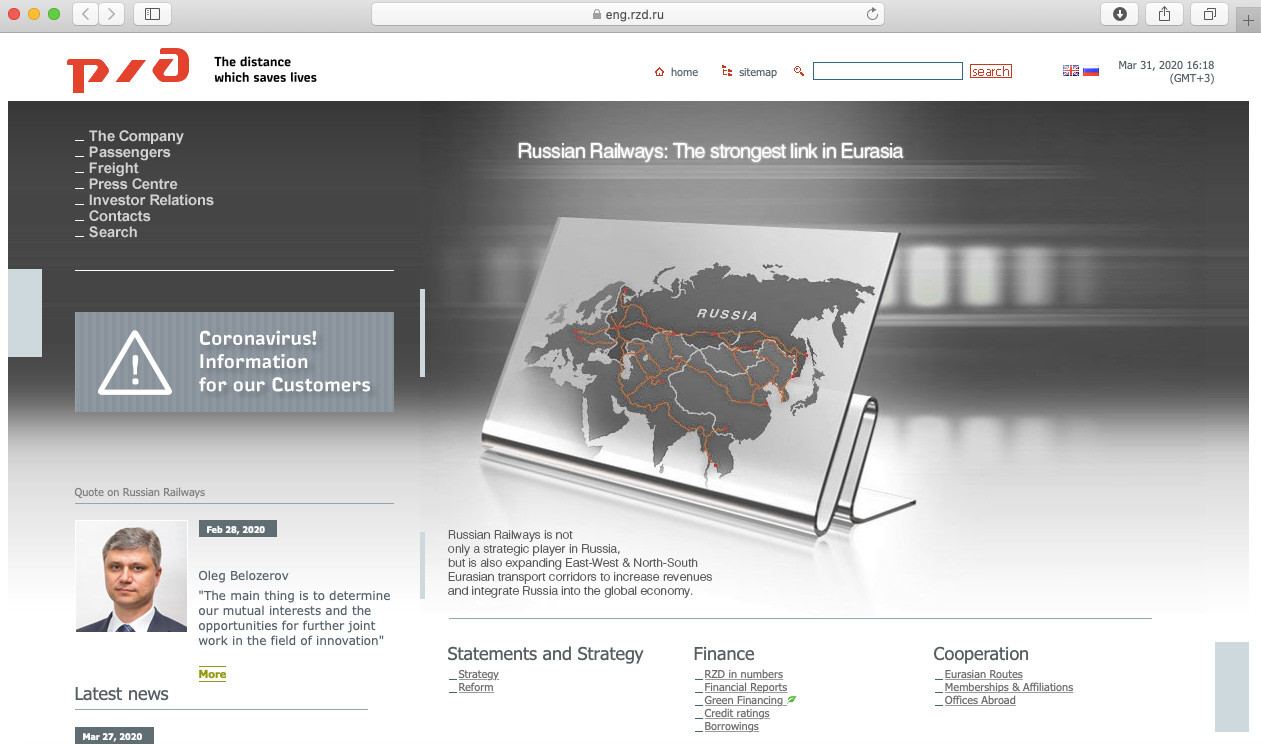Screen dimensions: 1261x745
Task: Click the Feb 28, 2020 date tag
Action: 237,529
